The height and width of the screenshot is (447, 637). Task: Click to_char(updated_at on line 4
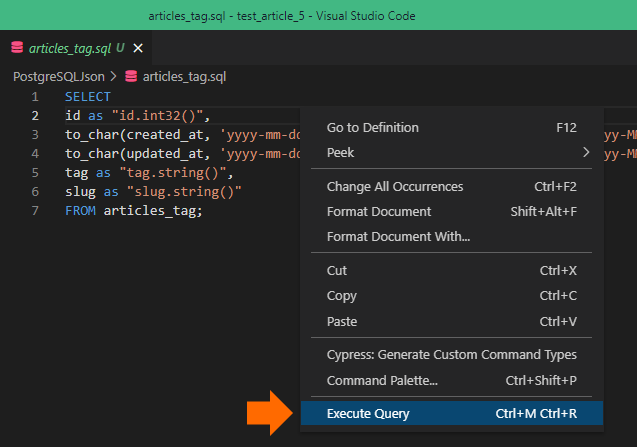(134, 154)
